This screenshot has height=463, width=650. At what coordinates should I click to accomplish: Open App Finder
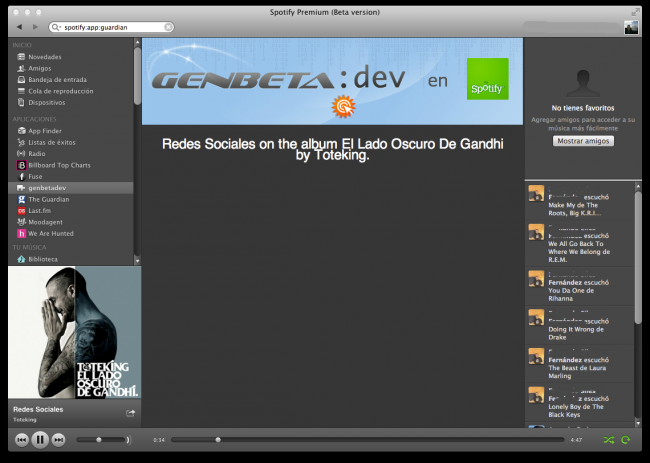45,131
